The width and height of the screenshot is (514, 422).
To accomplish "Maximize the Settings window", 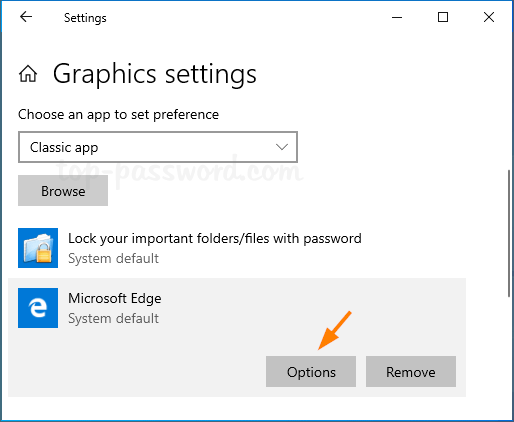I will 443,17.
